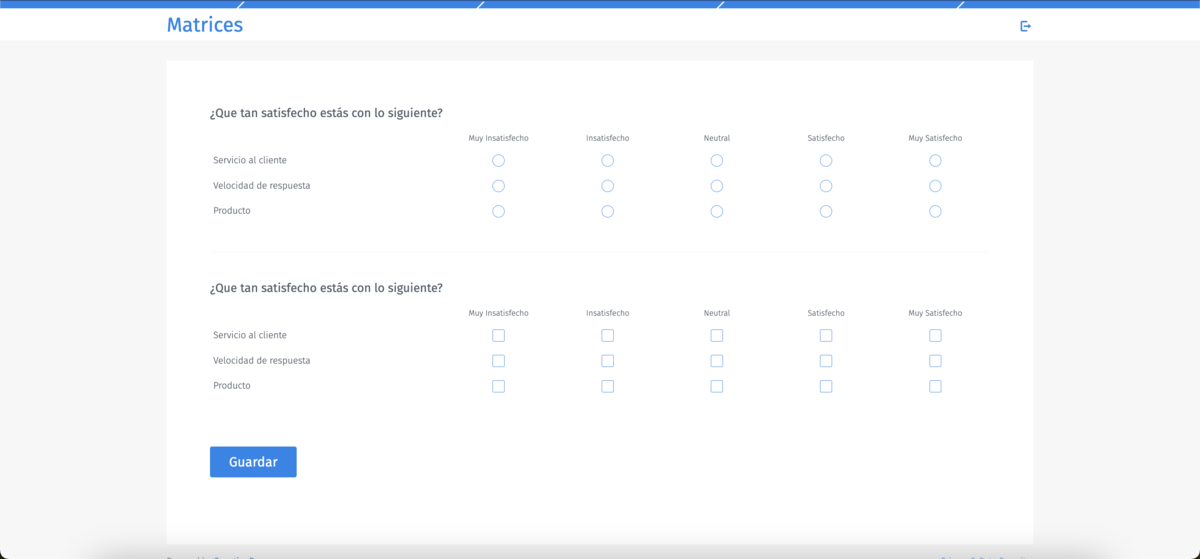The image size is (1200, 559).
Task: Enable Neutral checkbox for Velocidad de respuesta
Action: pos(717,361)
